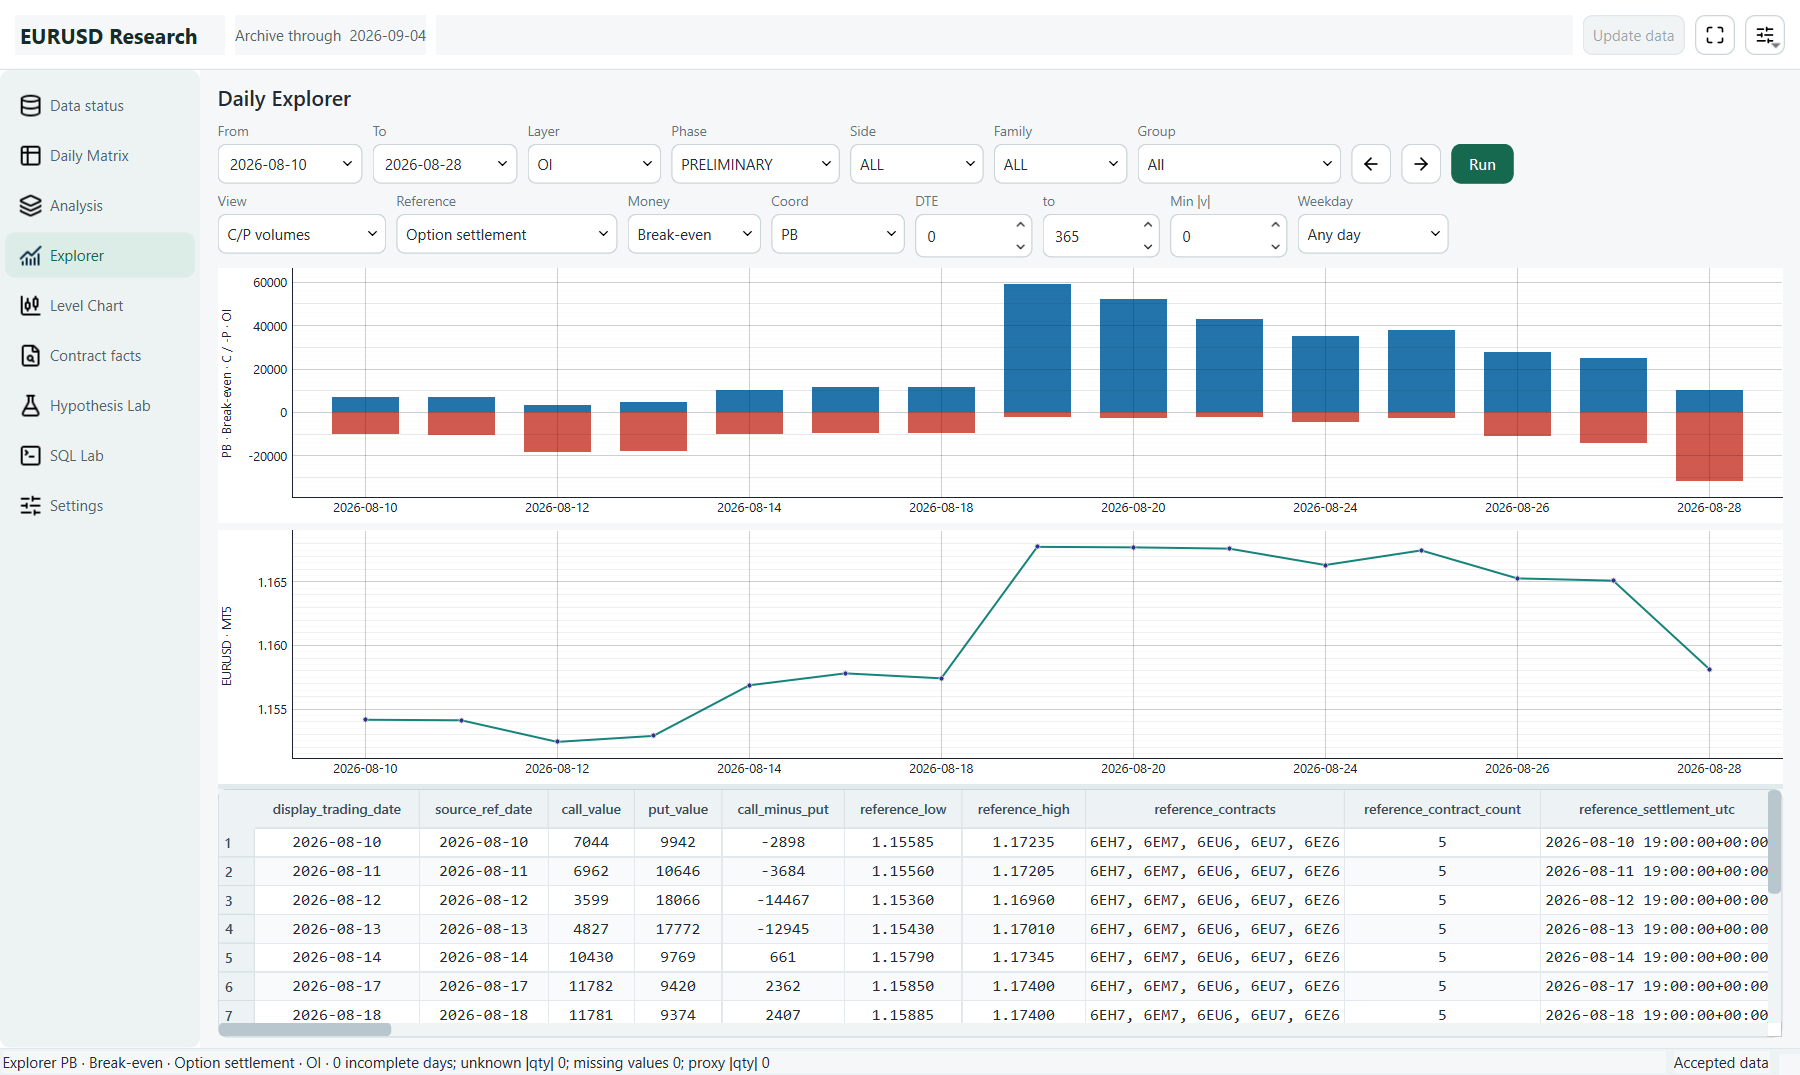Select the call_minus_put cell showing -14467
Image resolution: width=1800 pixels, height=1075 pixels.
[x=783, y=900]
